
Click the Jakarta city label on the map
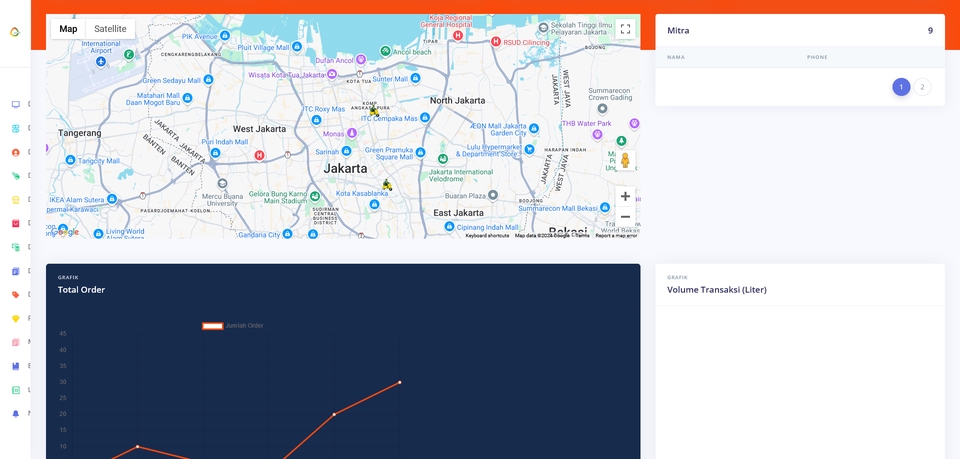pyautogui.click(x=345, y=168)
